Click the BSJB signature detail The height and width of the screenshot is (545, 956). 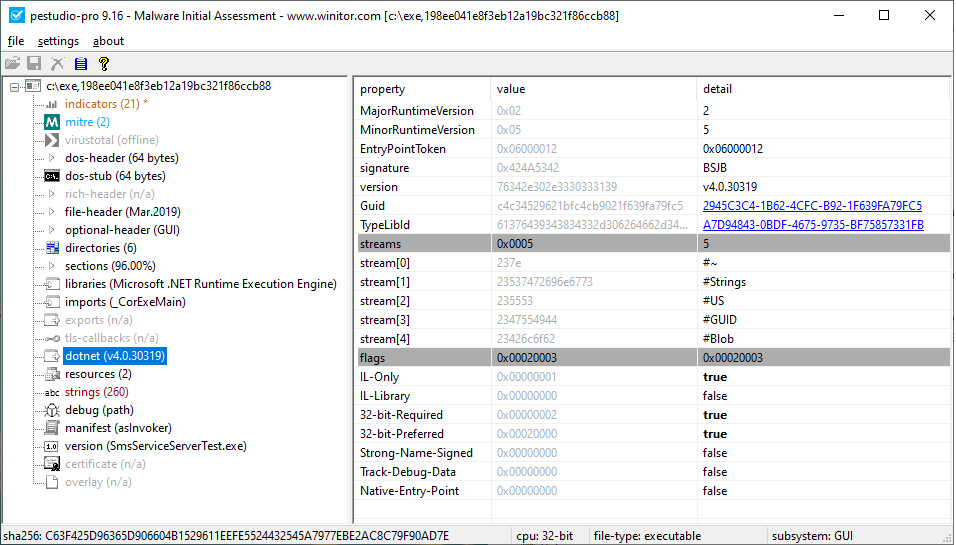pos(715,168)
